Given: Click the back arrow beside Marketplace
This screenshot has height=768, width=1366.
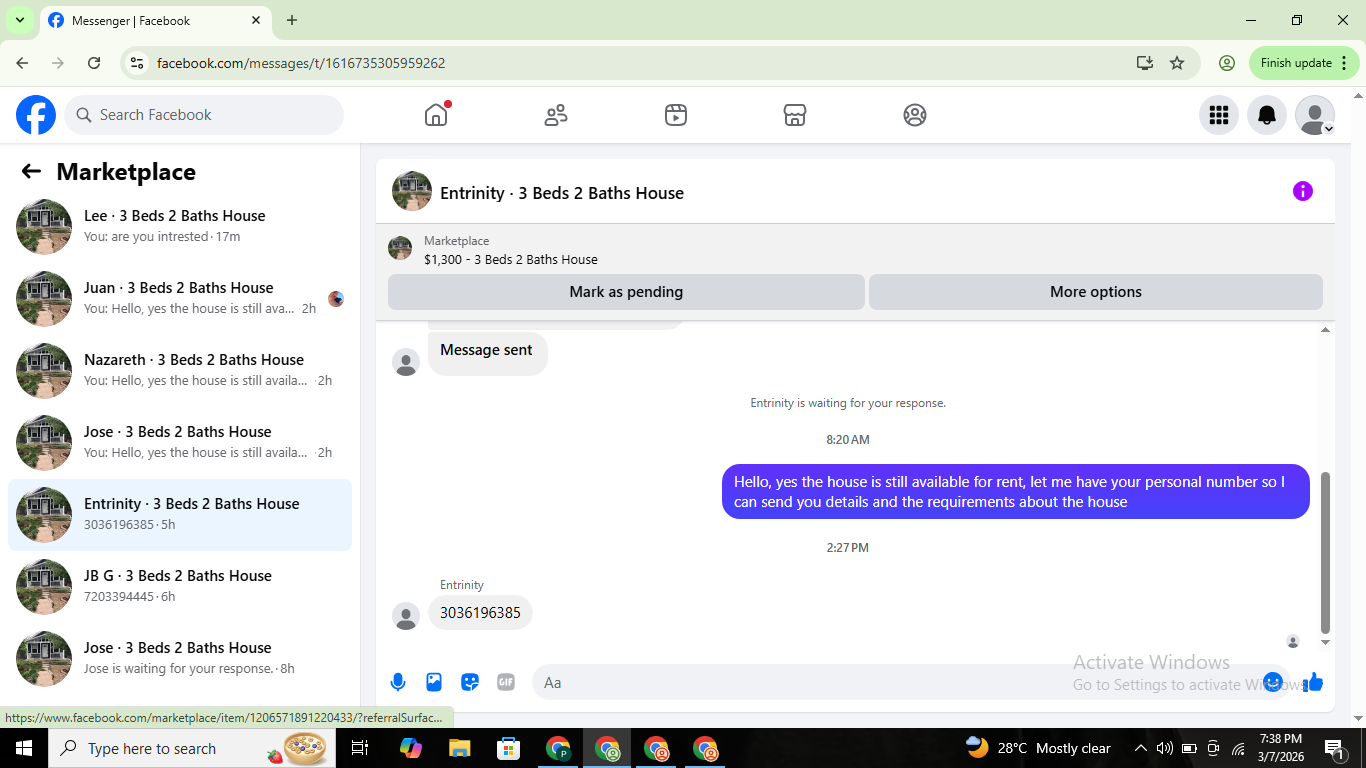Looking at the screenshot, I should click(x=31, y=171).
